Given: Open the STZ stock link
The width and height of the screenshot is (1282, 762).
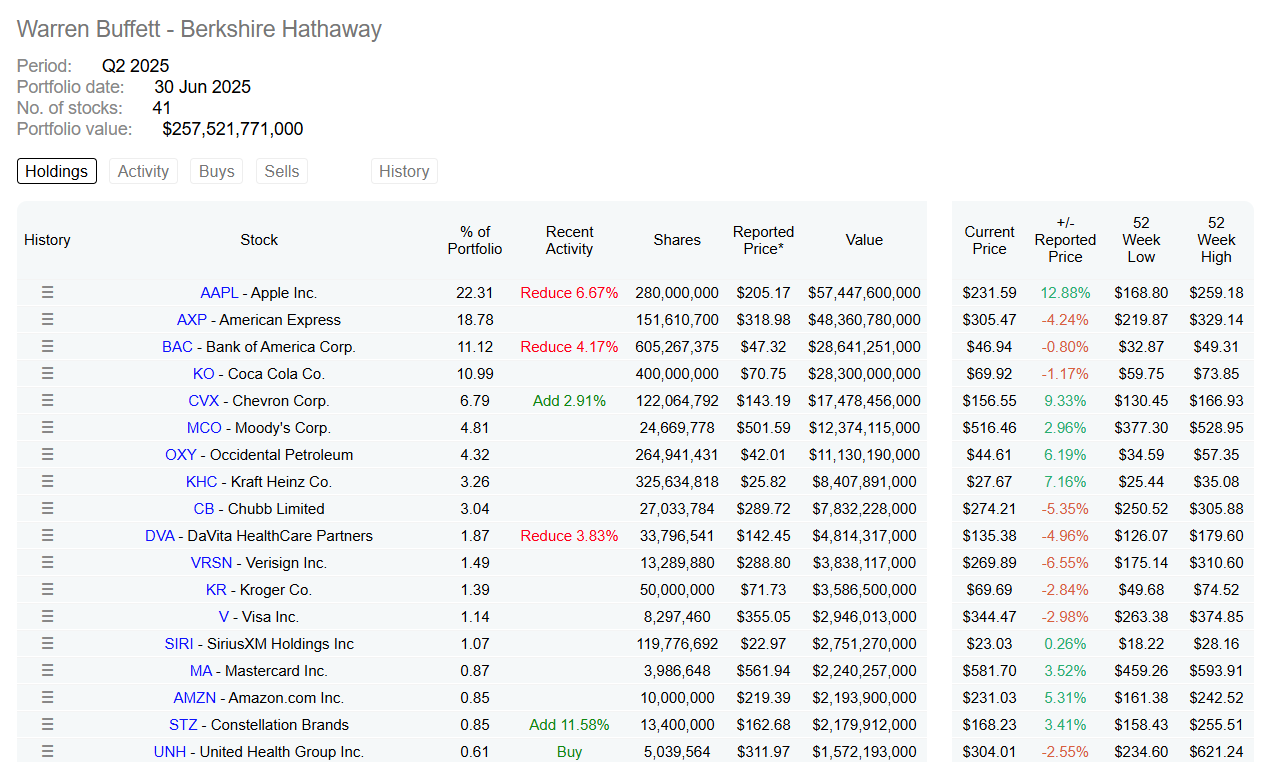Looking at the screenshot, I should [183, 725].
